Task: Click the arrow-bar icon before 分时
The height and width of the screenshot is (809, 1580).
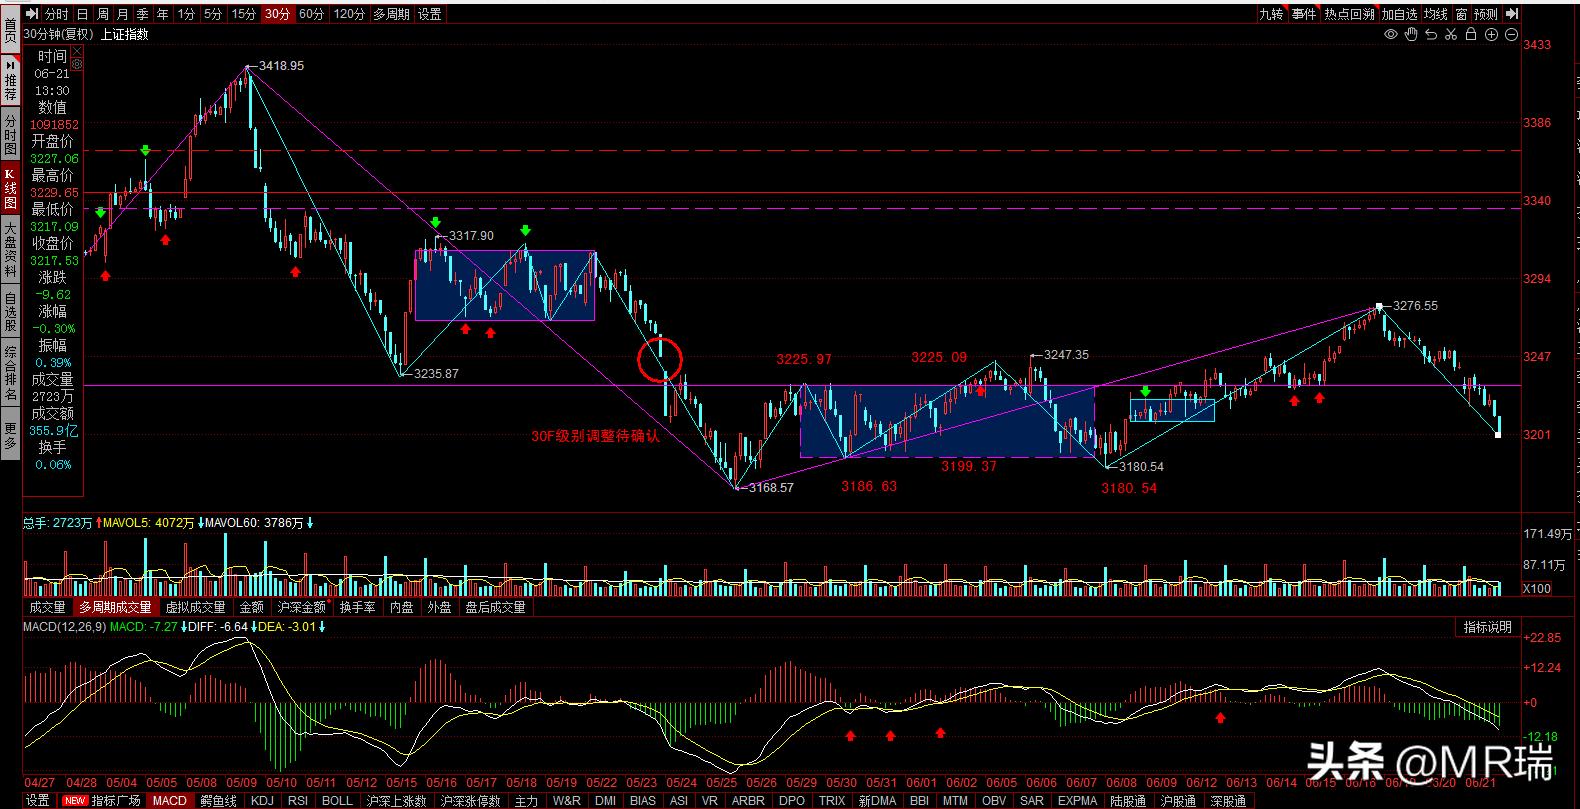Action: tap(31, 14)
